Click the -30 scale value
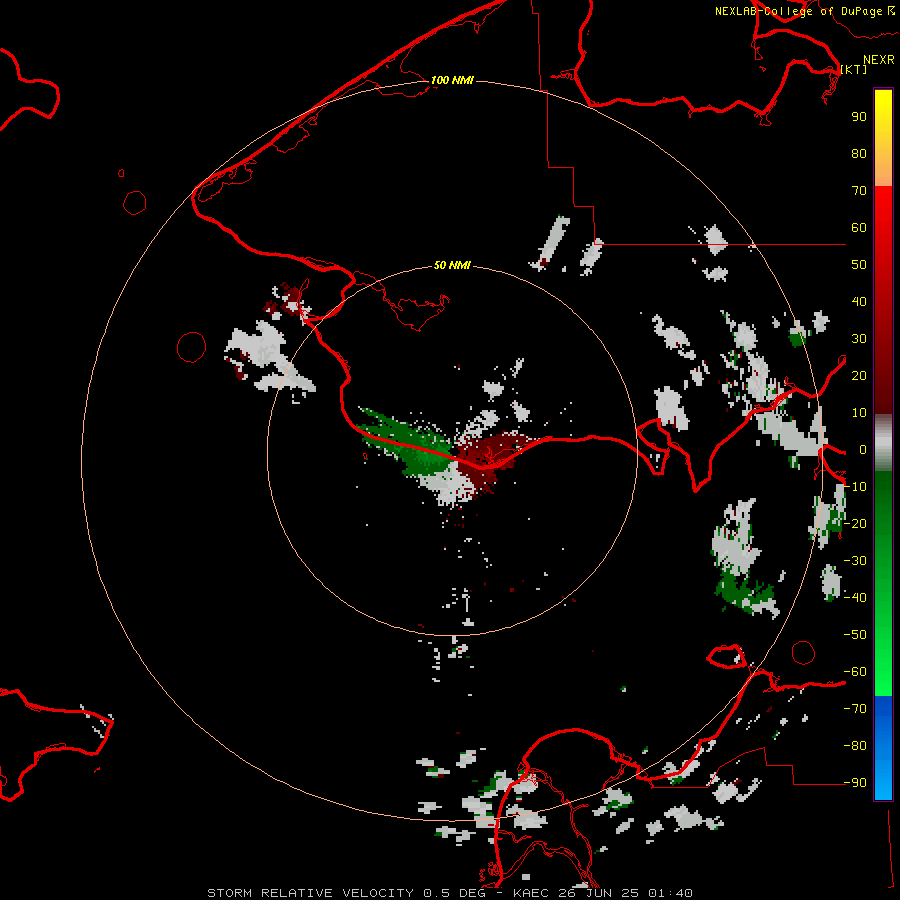900x900 pixels. pyautogui.click(x=855, y=561)
